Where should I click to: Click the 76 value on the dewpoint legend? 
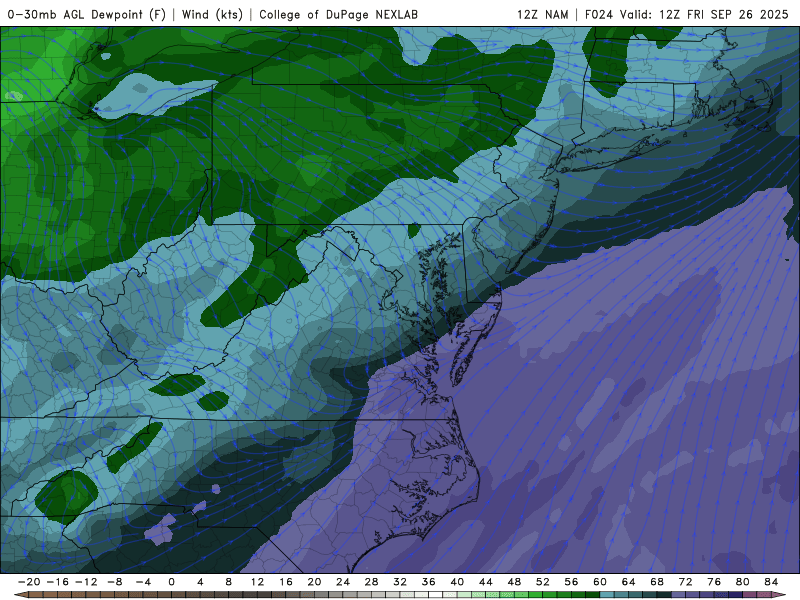coord(714,582)
